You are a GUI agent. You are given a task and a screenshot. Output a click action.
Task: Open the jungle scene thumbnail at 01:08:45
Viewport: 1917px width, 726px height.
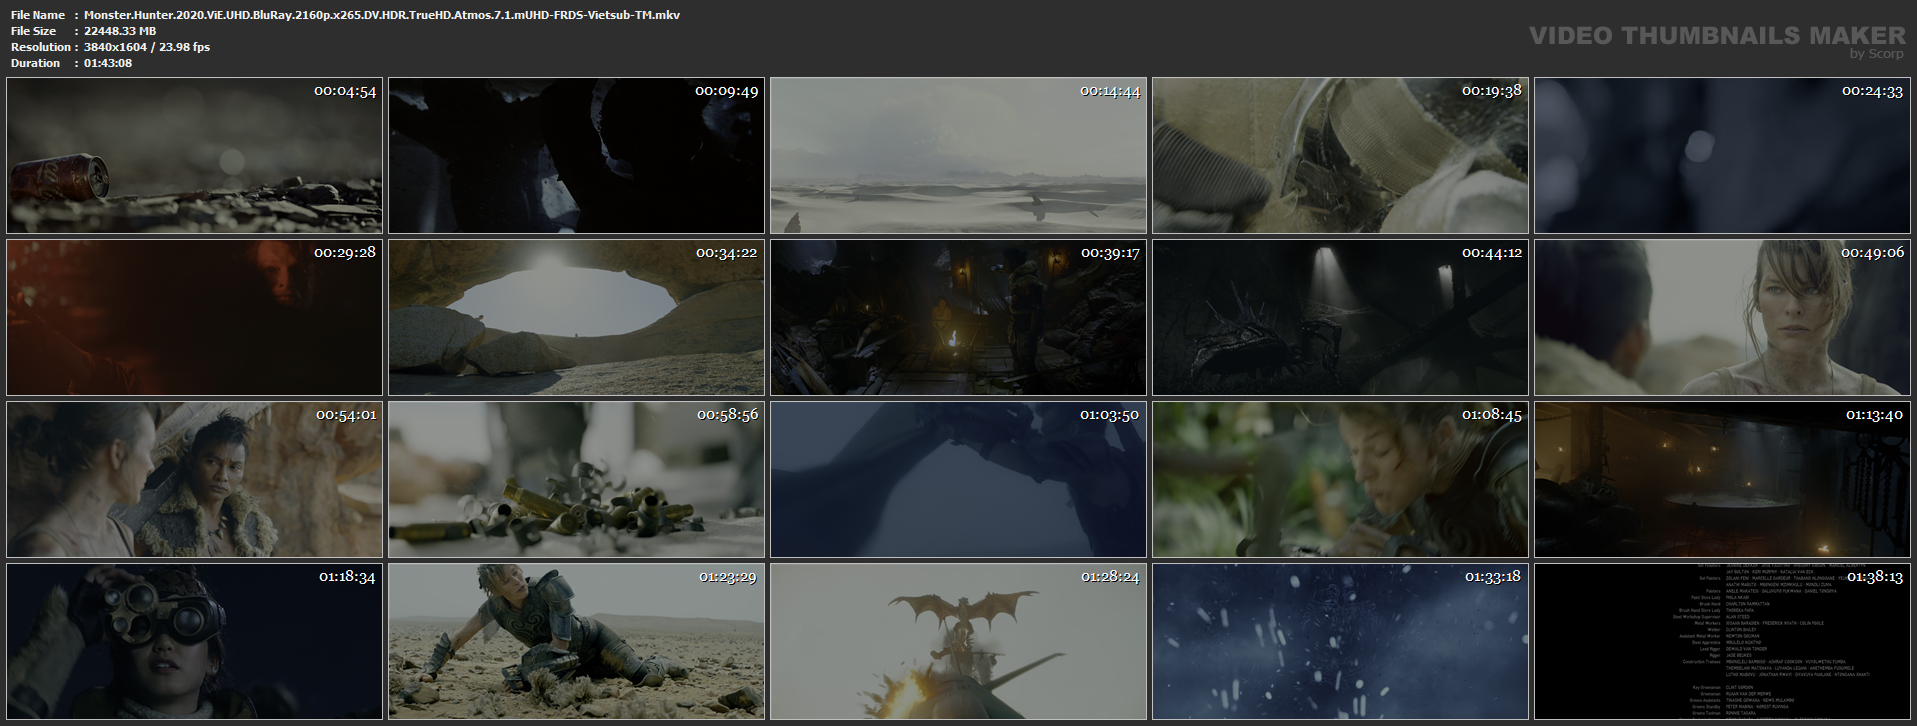(1340, 479)
